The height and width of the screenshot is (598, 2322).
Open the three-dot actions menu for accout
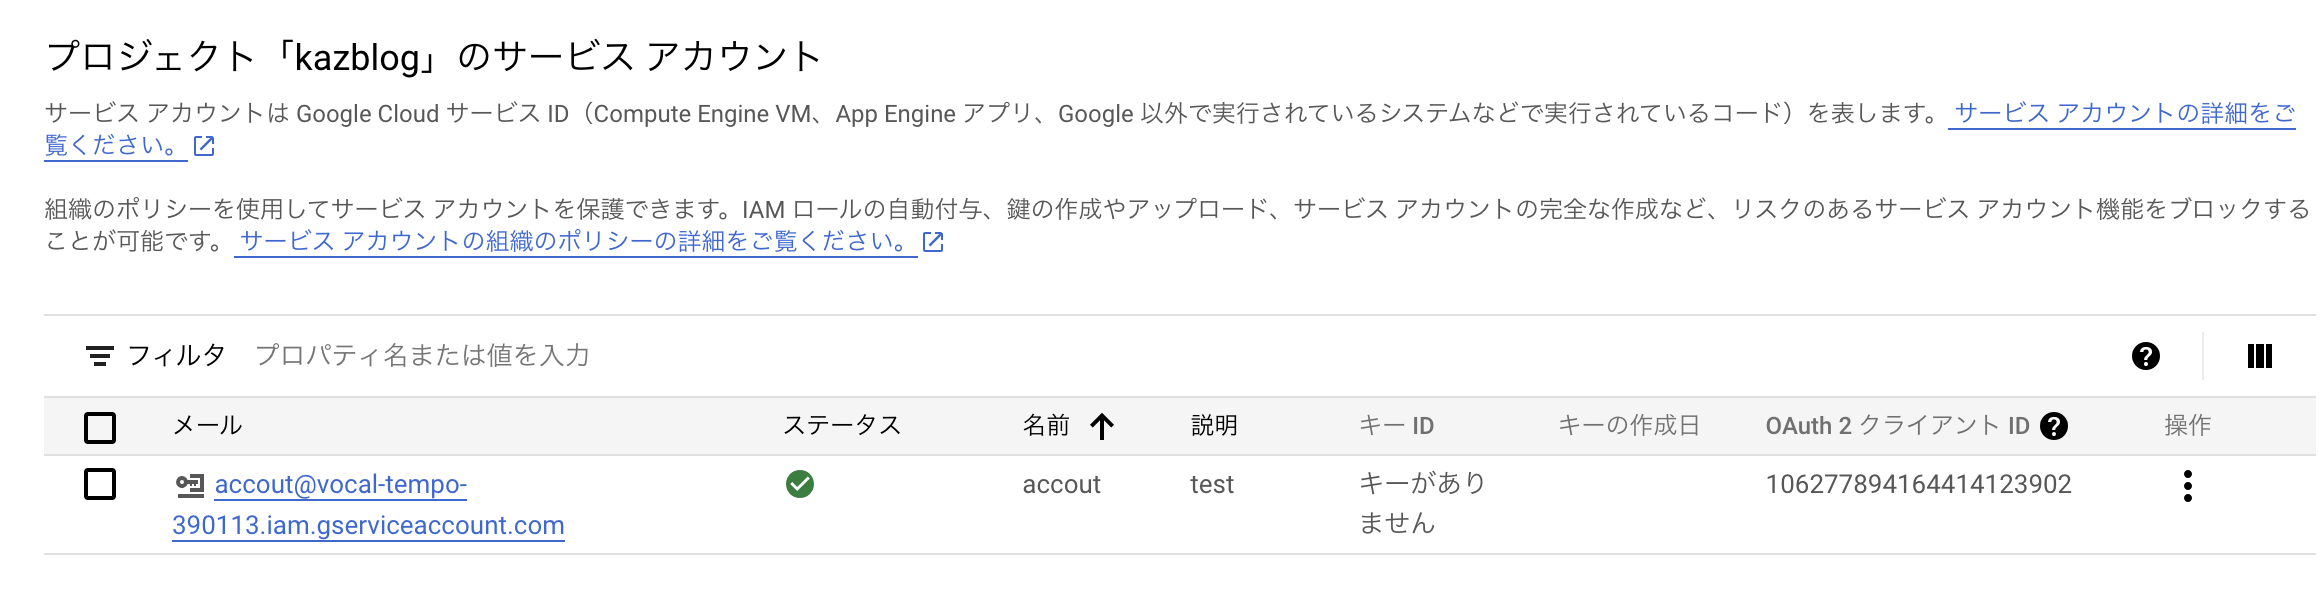(2187, 486)
